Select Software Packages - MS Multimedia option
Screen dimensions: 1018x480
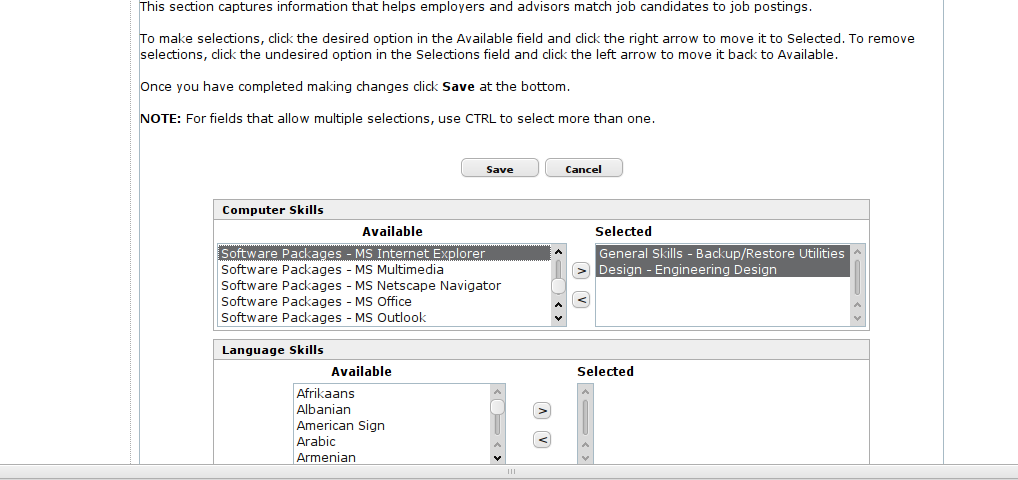[384, 270]
